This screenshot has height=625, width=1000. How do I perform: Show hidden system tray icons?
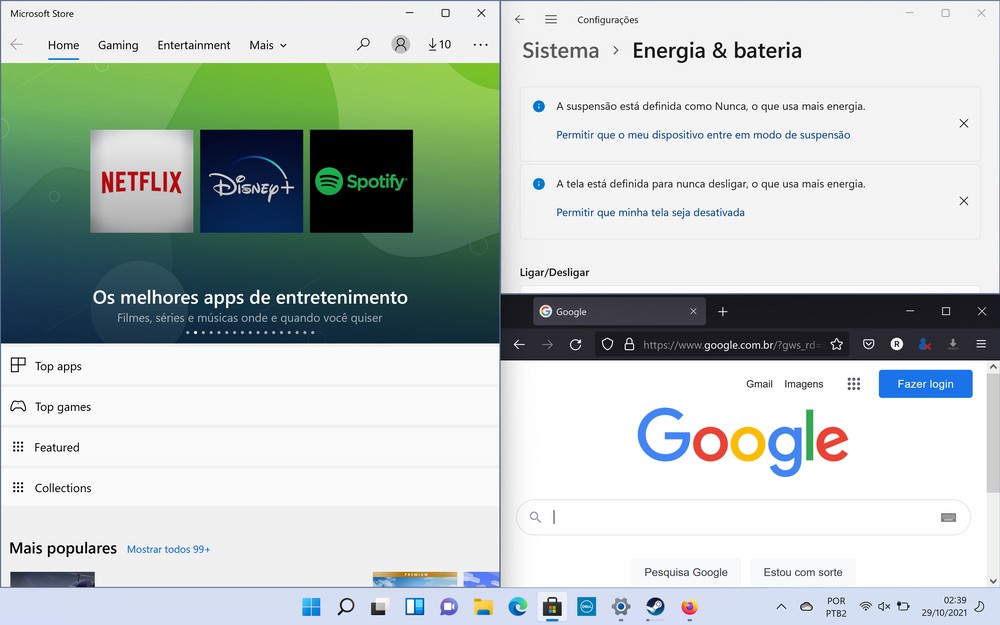tap(781, 607)
